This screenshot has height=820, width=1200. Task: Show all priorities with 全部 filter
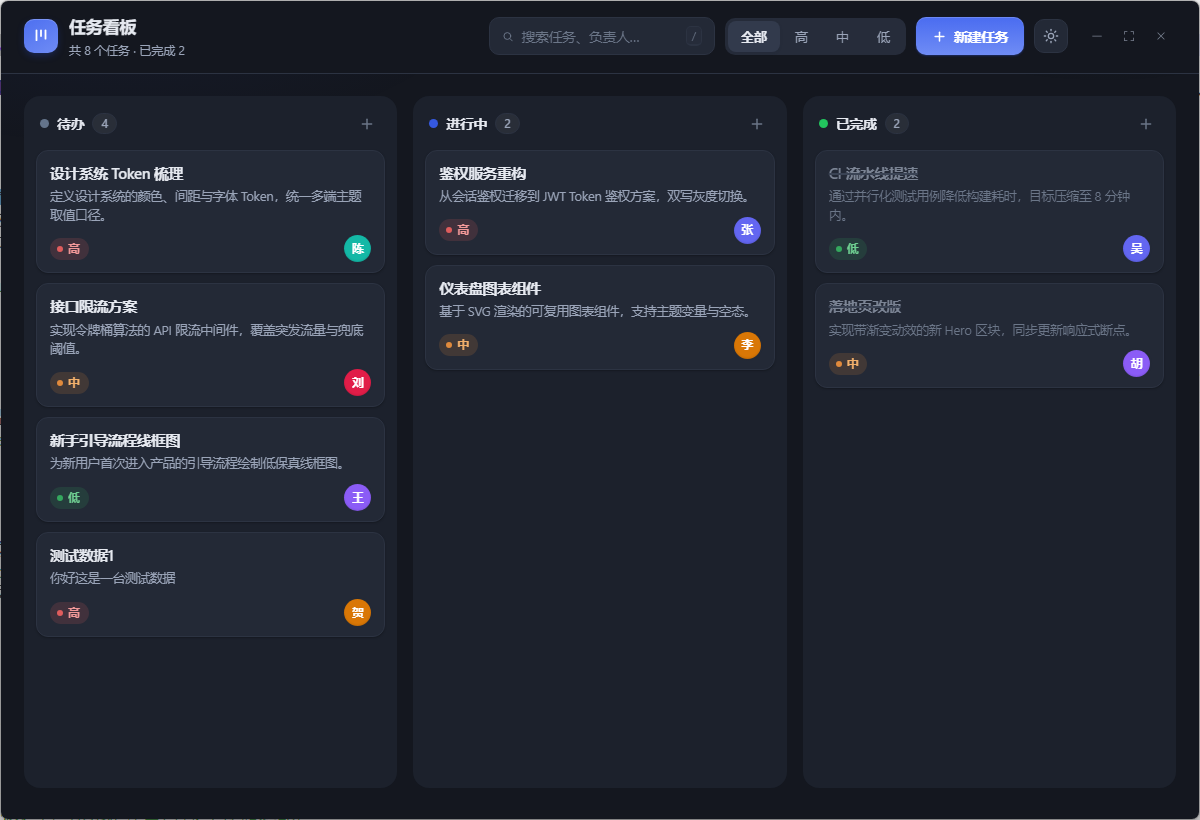click(x=754, y=37)
